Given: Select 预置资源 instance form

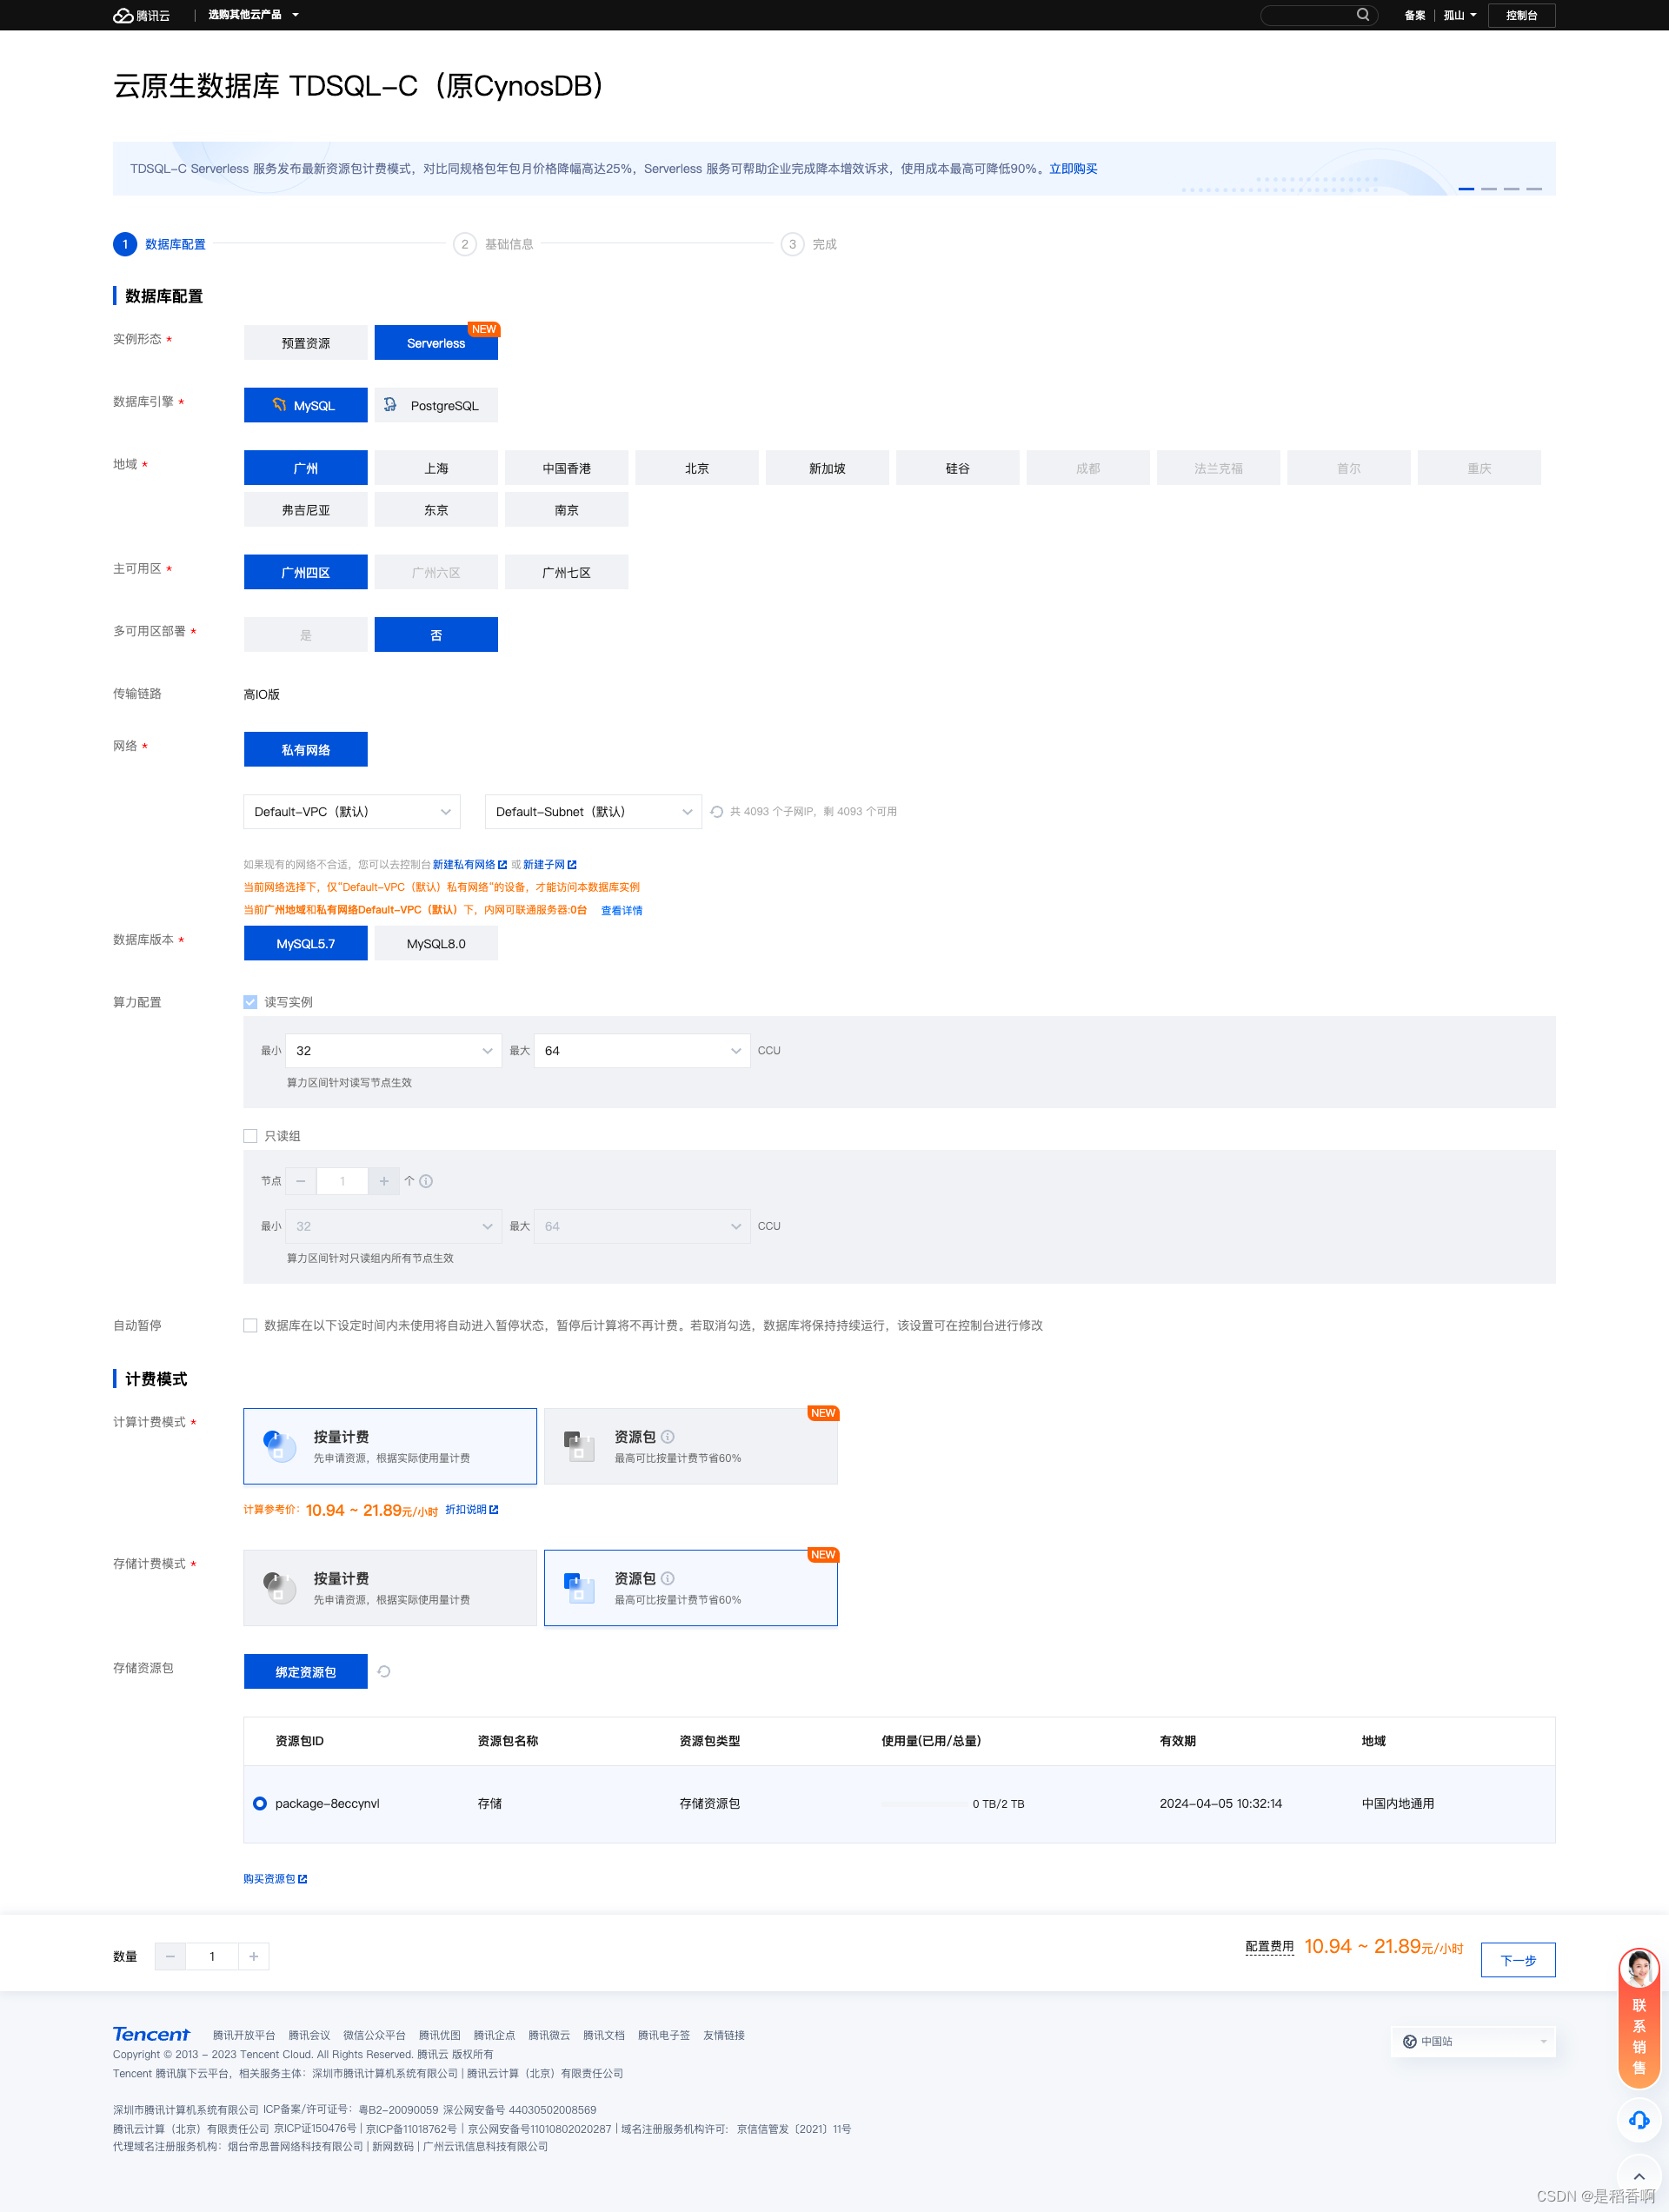Looking at the screenshot, I should click(306, 343).
